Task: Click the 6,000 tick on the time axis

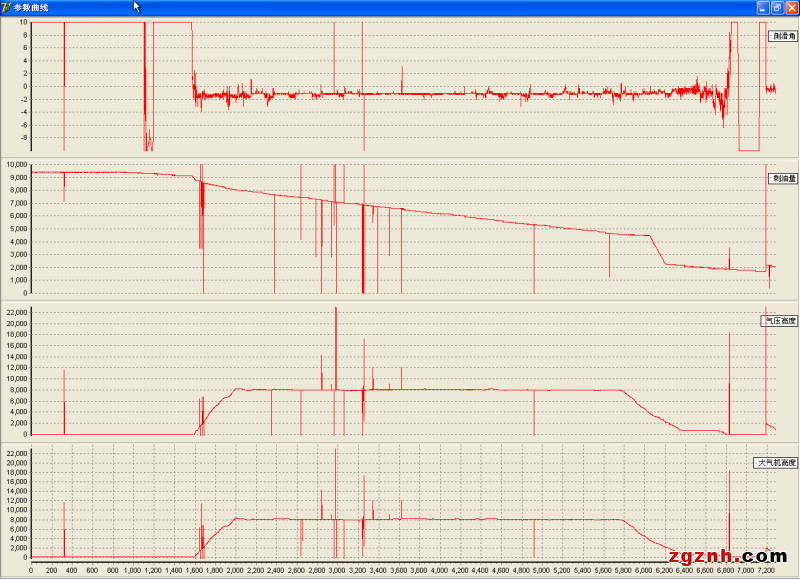Action: pos(641,571)
